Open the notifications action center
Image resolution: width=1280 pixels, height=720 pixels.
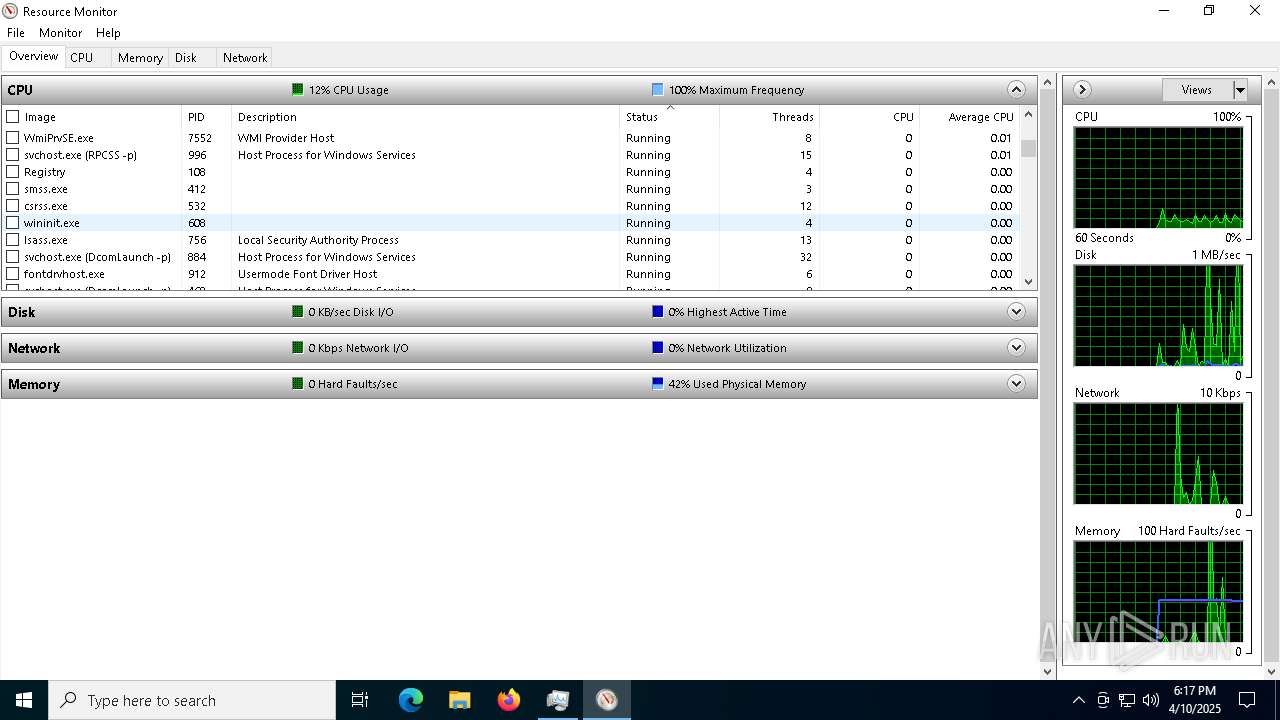(1247, 700)
